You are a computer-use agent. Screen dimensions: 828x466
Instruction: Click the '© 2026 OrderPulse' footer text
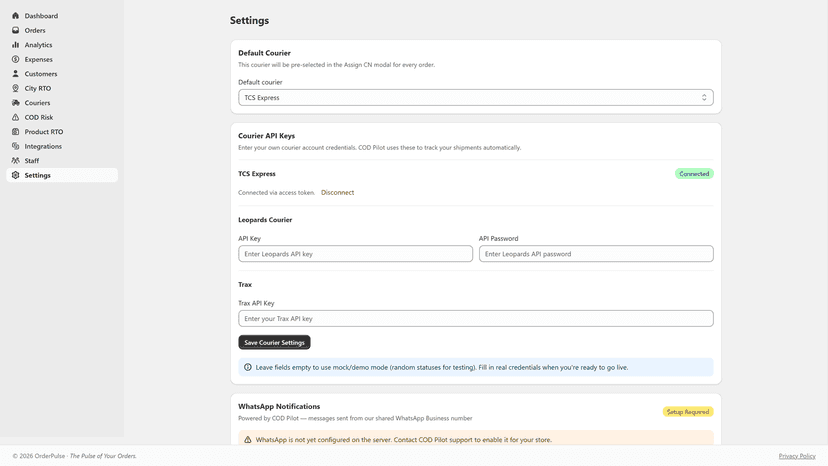point(39,456)
